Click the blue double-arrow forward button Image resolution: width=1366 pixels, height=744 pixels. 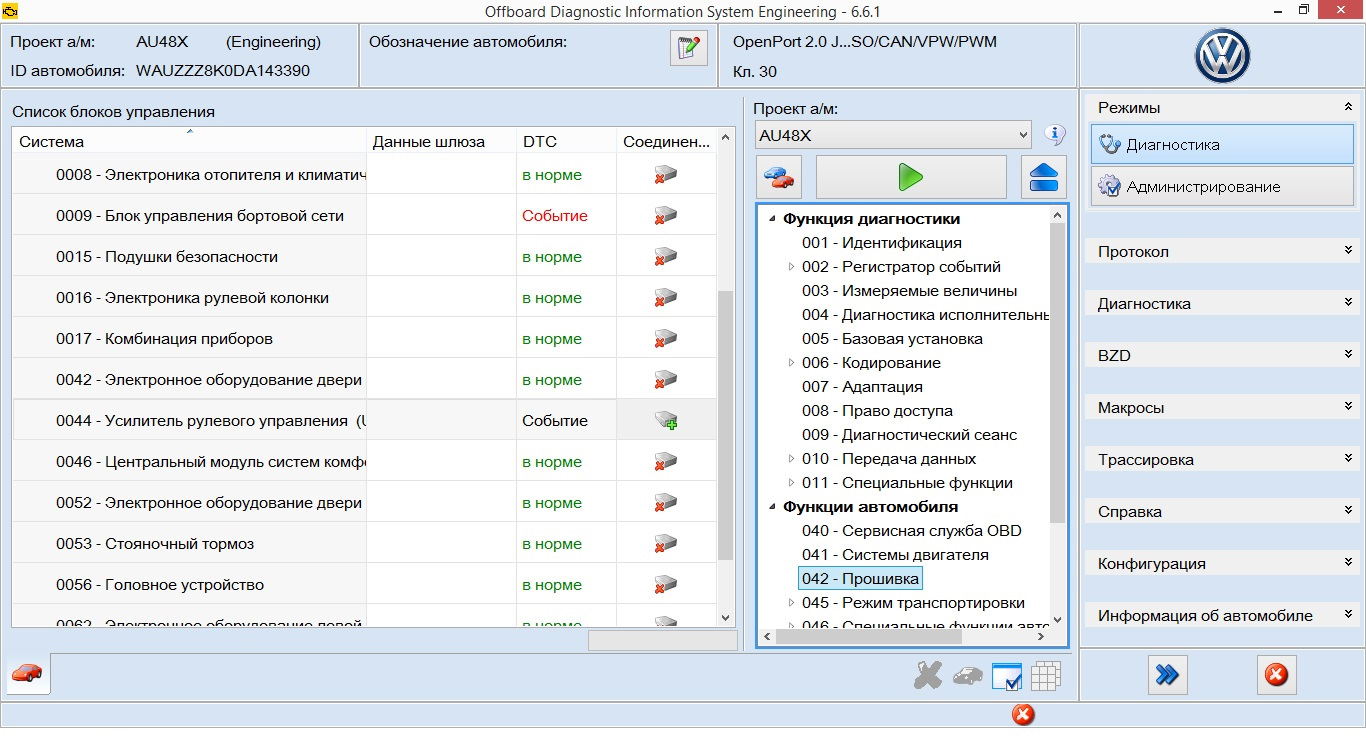1167,675
